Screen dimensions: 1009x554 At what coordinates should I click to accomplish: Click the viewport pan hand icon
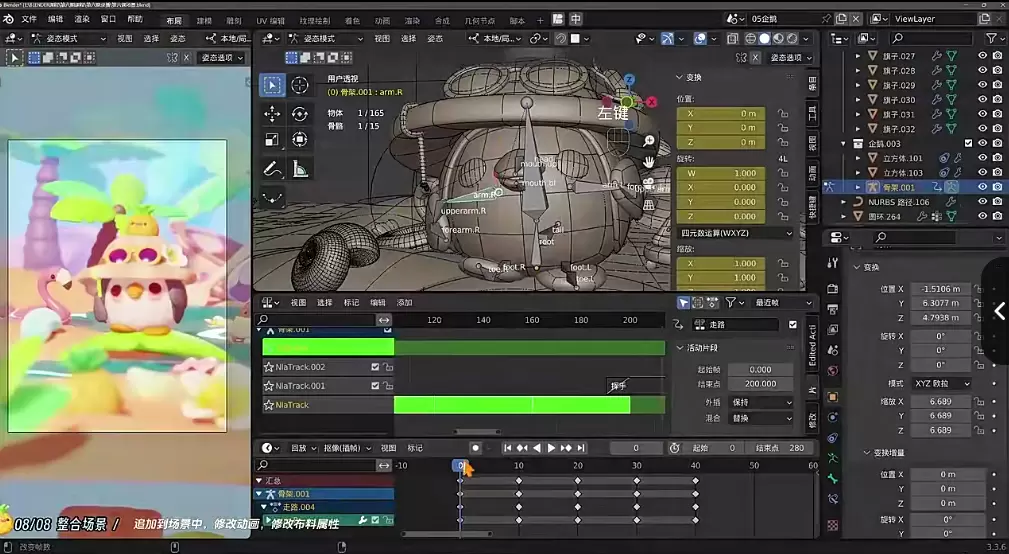point(649,162)
